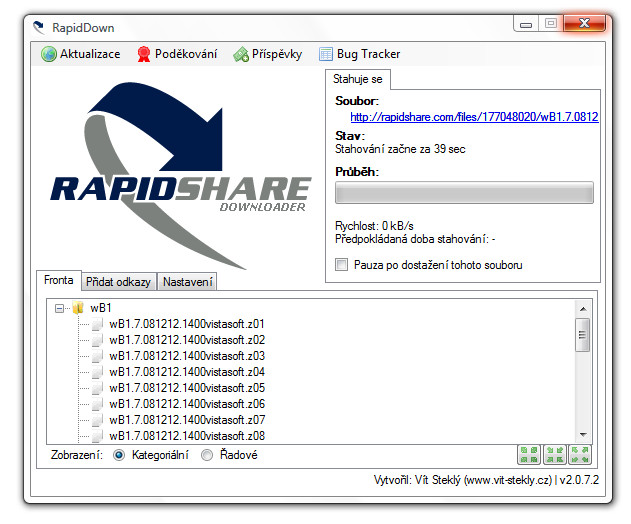The image size is (631, 524).
Task: Switch to the Fronta tab
Action: (x=59, y=280)
